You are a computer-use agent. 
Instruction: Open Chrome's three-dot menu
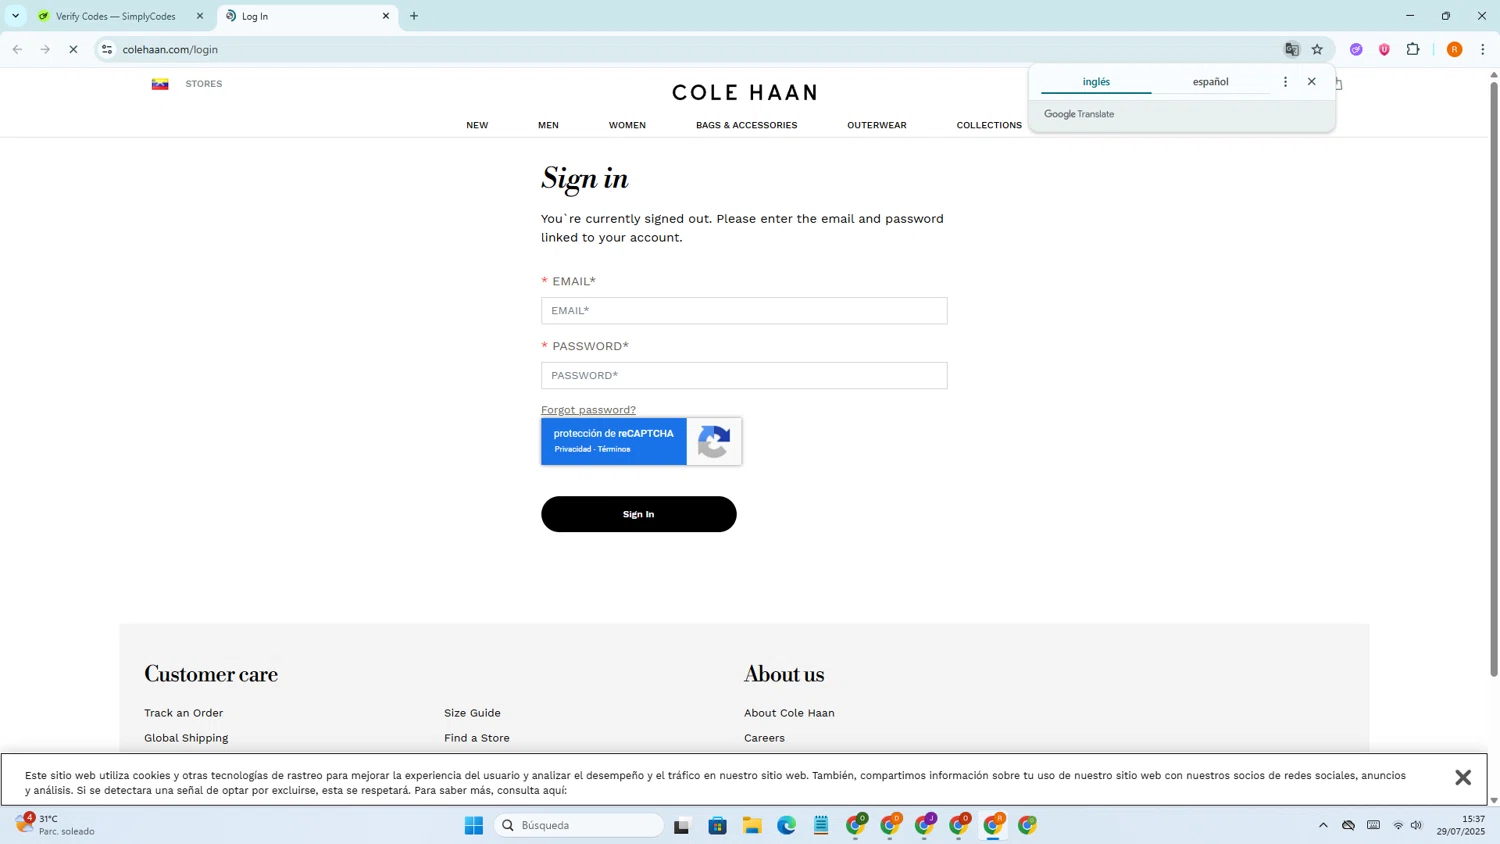tap(1483, 49)
